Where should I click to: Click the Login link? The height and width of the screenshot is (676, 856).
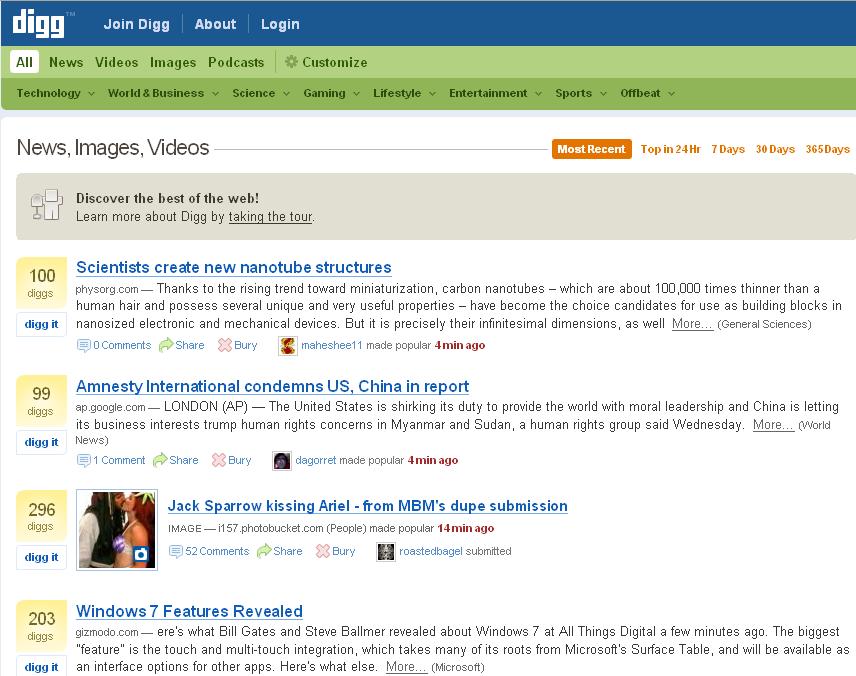pyautogui.click(x=280, y=24)
